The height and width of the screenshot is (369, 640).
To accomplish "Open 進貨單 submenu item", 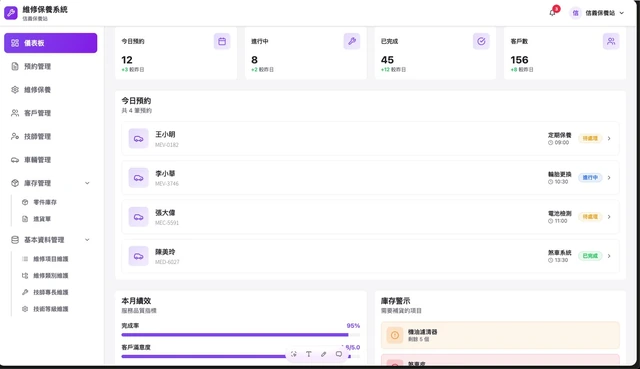I will click(x=42, y=219).
